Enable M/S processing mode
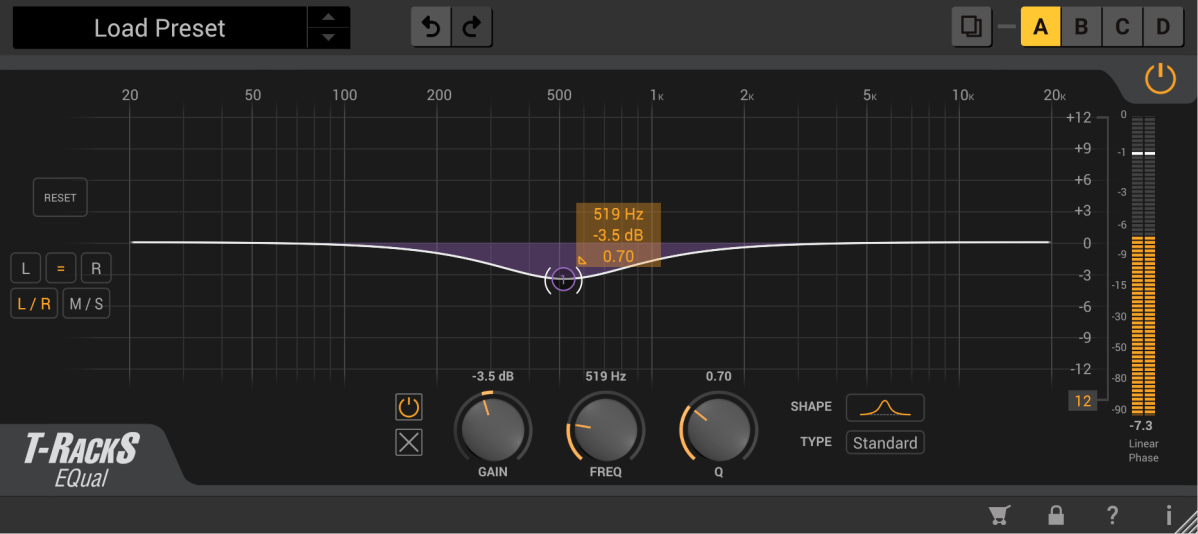 (x=86, y=304)
